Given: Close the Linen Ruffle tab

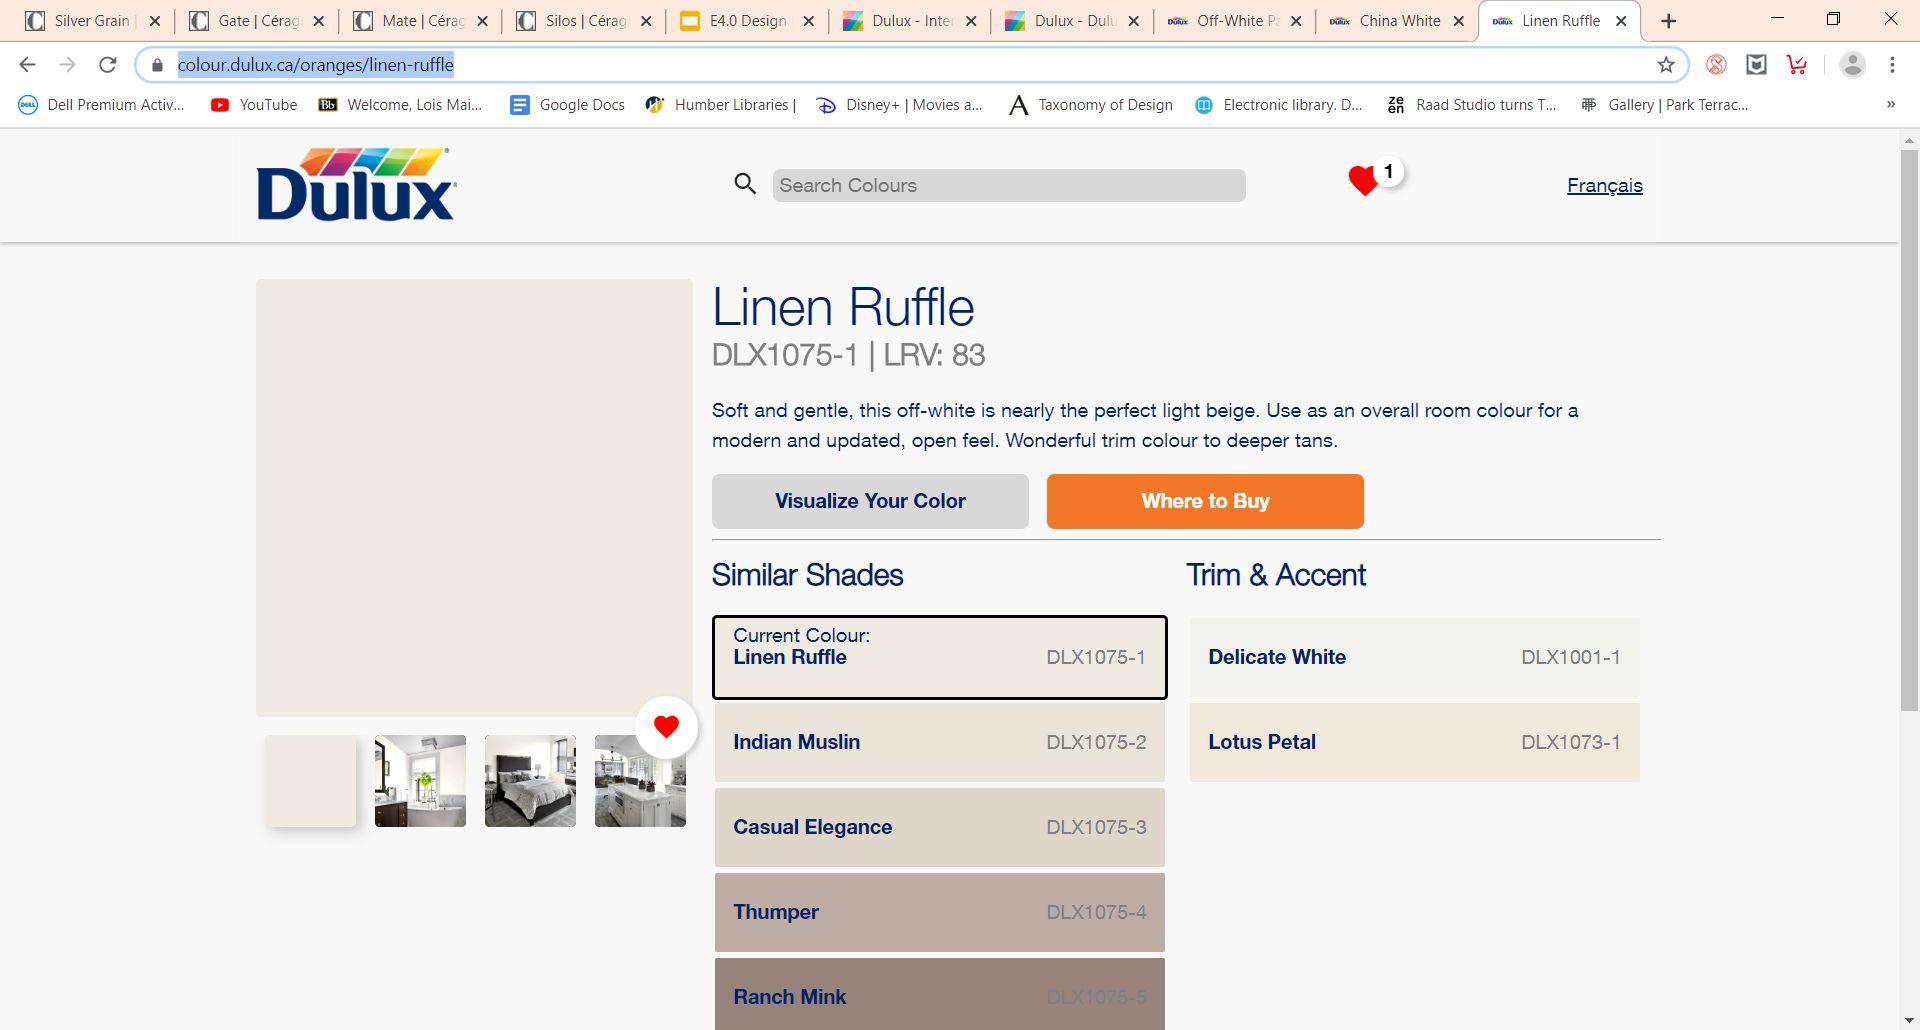Looking at the screenshot, I should point(1621,21).
